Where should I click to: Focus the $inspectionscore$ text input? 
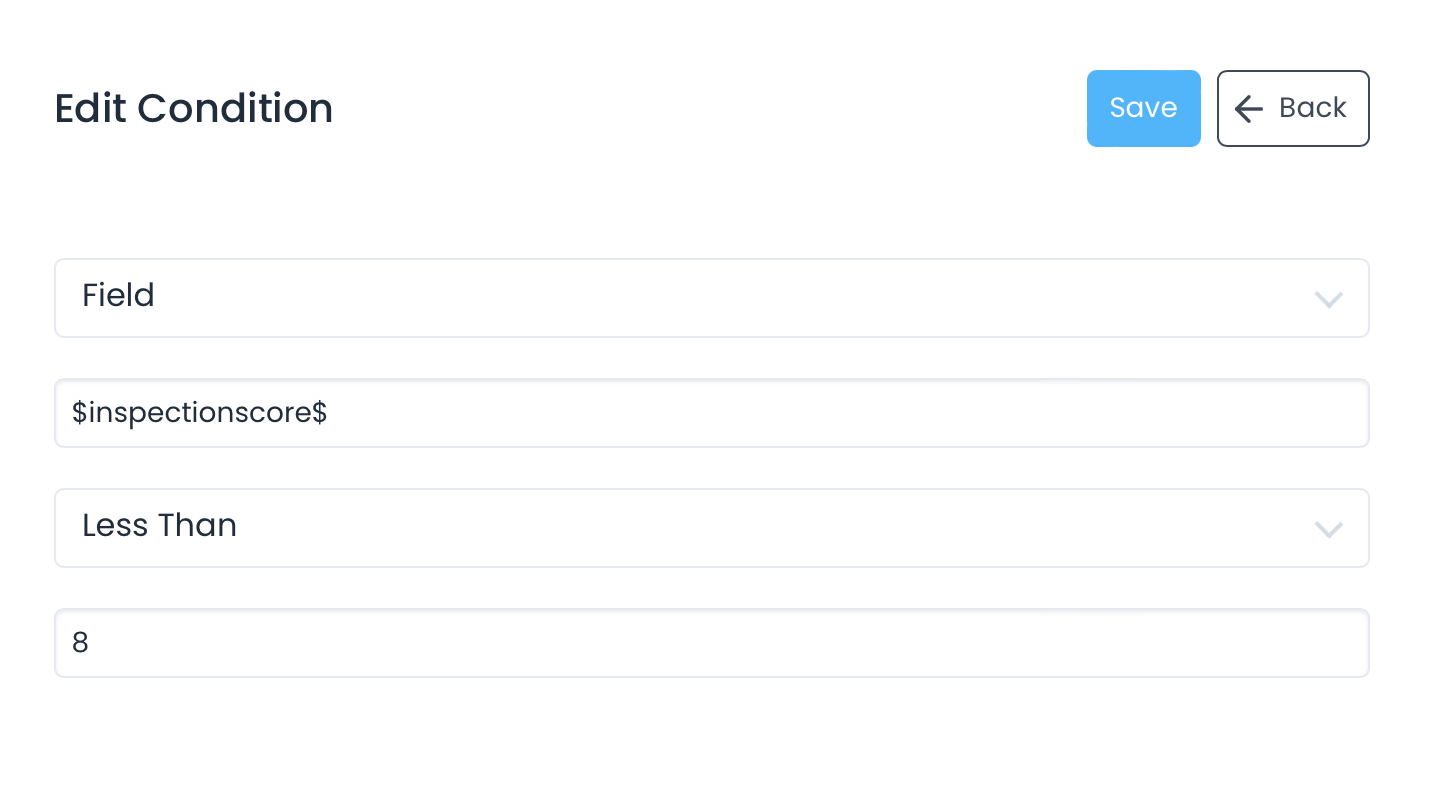(710, 413)
